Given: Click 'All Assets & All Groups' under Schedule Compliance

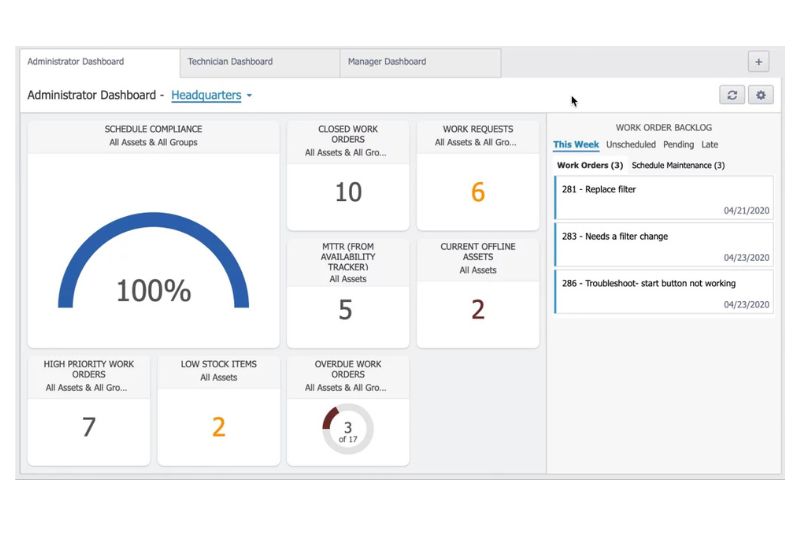Looking at the screenshot, I should tap(154, 142).
